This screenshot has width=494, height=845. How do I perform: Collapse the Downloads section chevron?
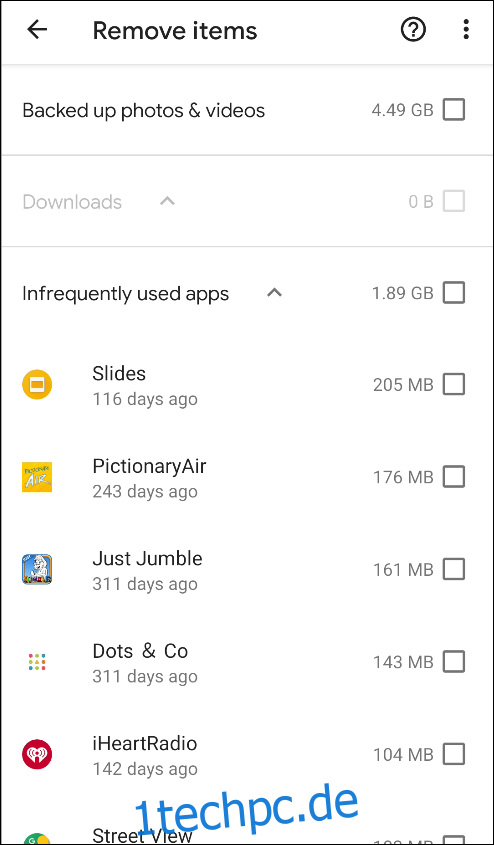168,201
